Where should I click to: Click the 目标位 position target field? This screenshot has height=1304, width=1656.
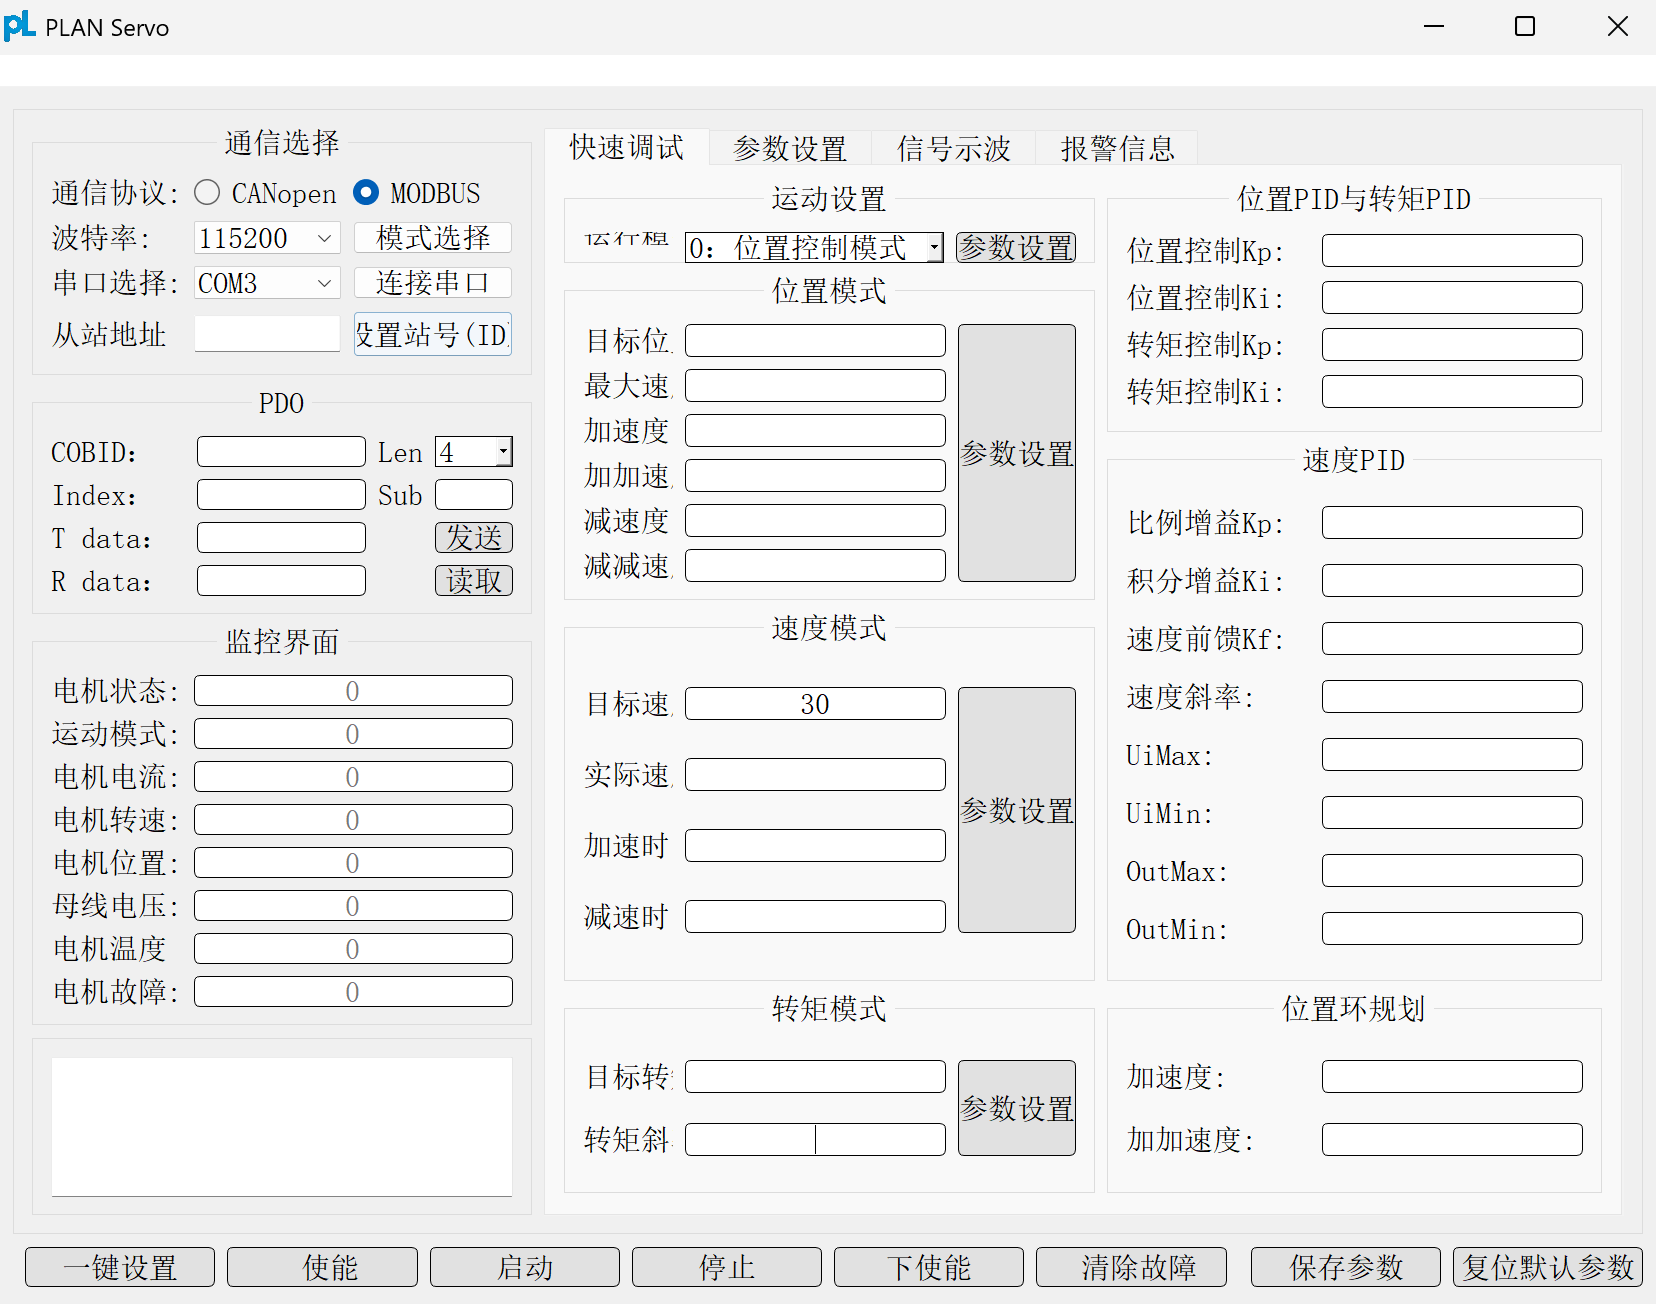tap(815, 341)
